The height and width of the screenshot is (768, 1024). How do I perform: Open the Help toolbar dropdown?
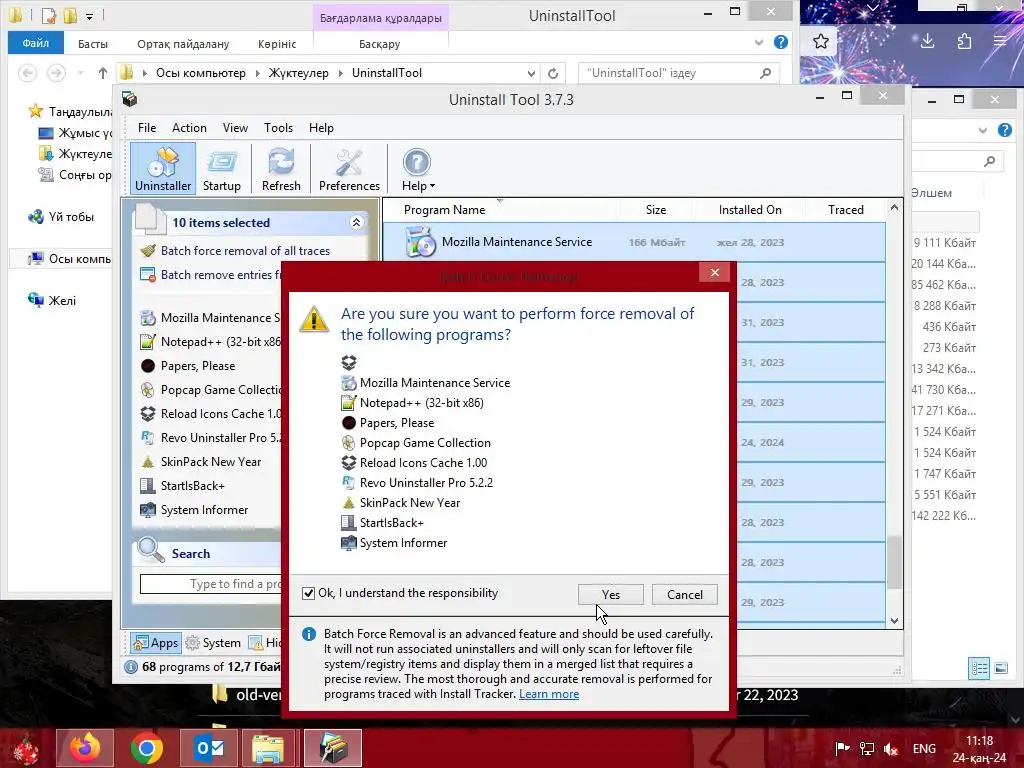[417, 168]
